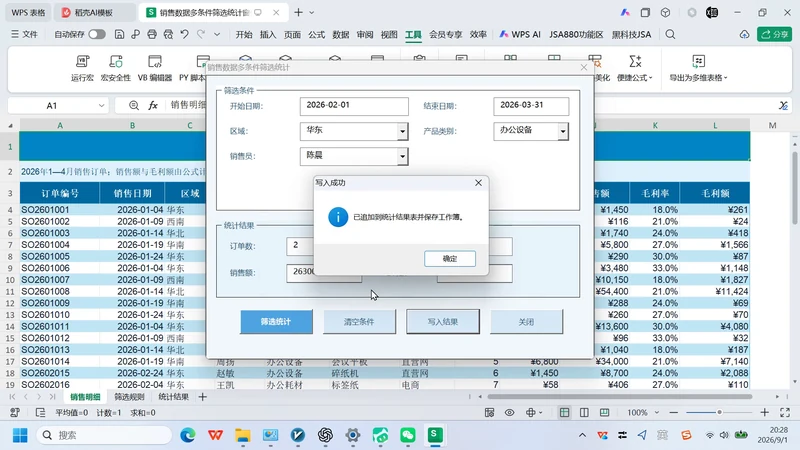The image size is (800, 450).
Task: Open WeChat from taskbar
Action: point(407,435)
